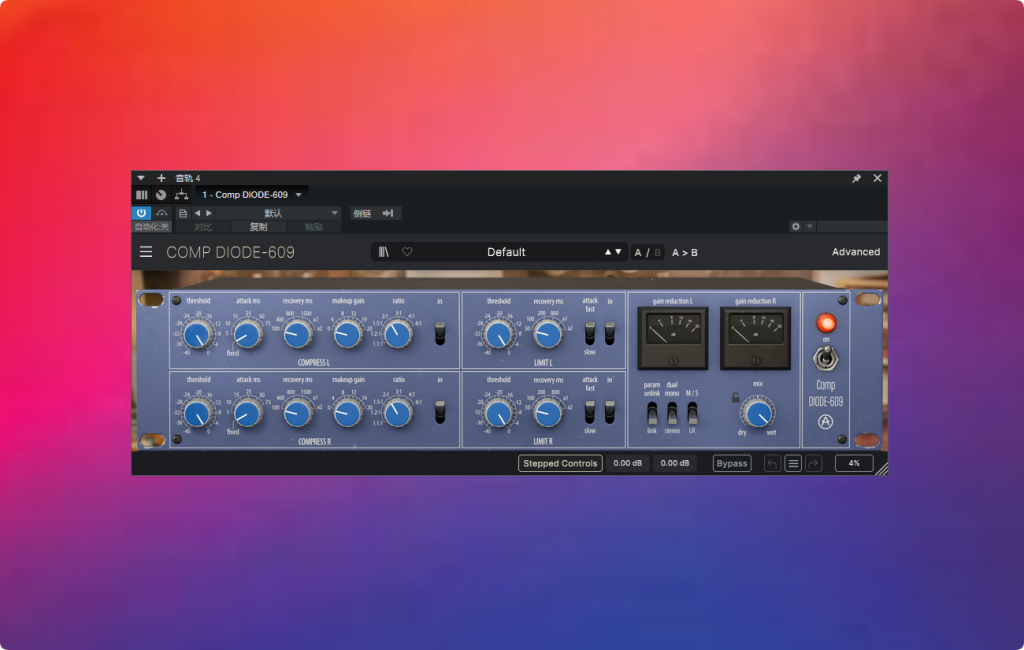Screen dimensions: 1024x650
Task: Click the sidechain arrow icon
Action: click(388, 213)
